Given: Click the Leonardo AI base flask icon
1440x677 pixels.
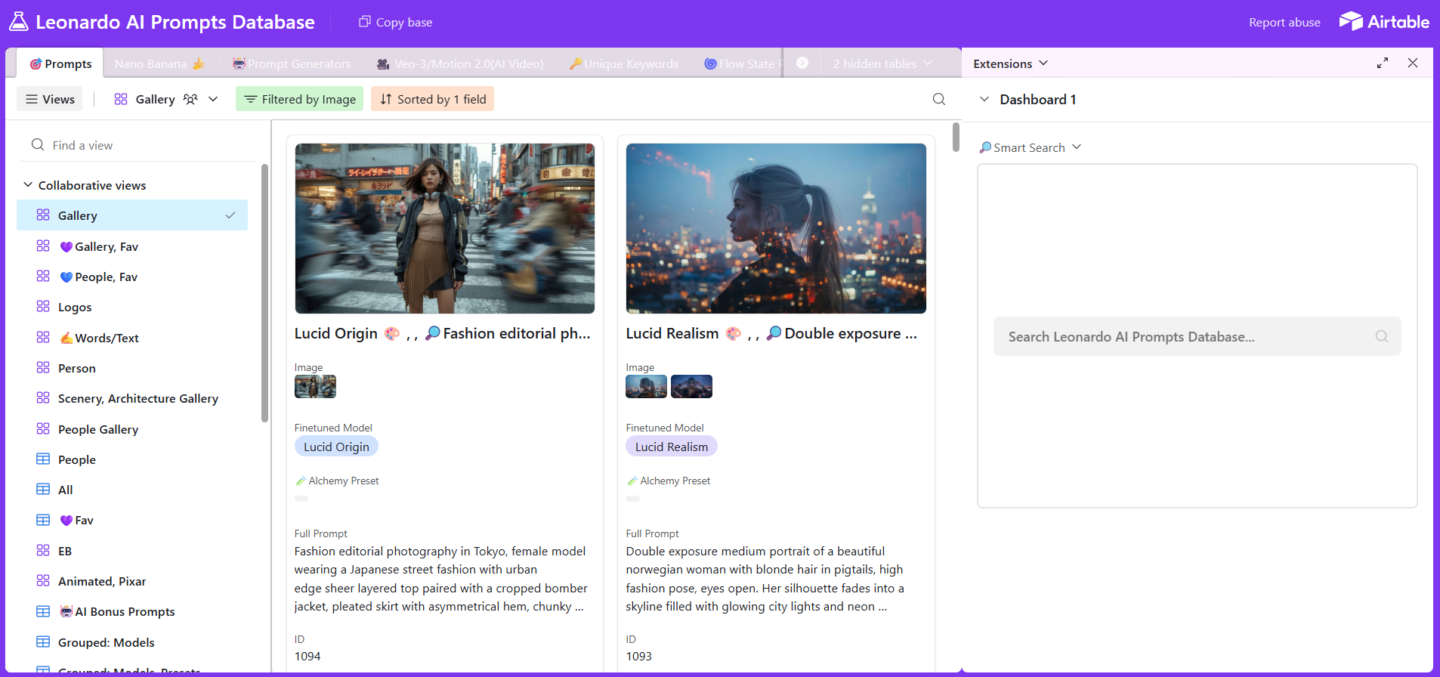Looking at the screenshot, I should coord(19,22).
